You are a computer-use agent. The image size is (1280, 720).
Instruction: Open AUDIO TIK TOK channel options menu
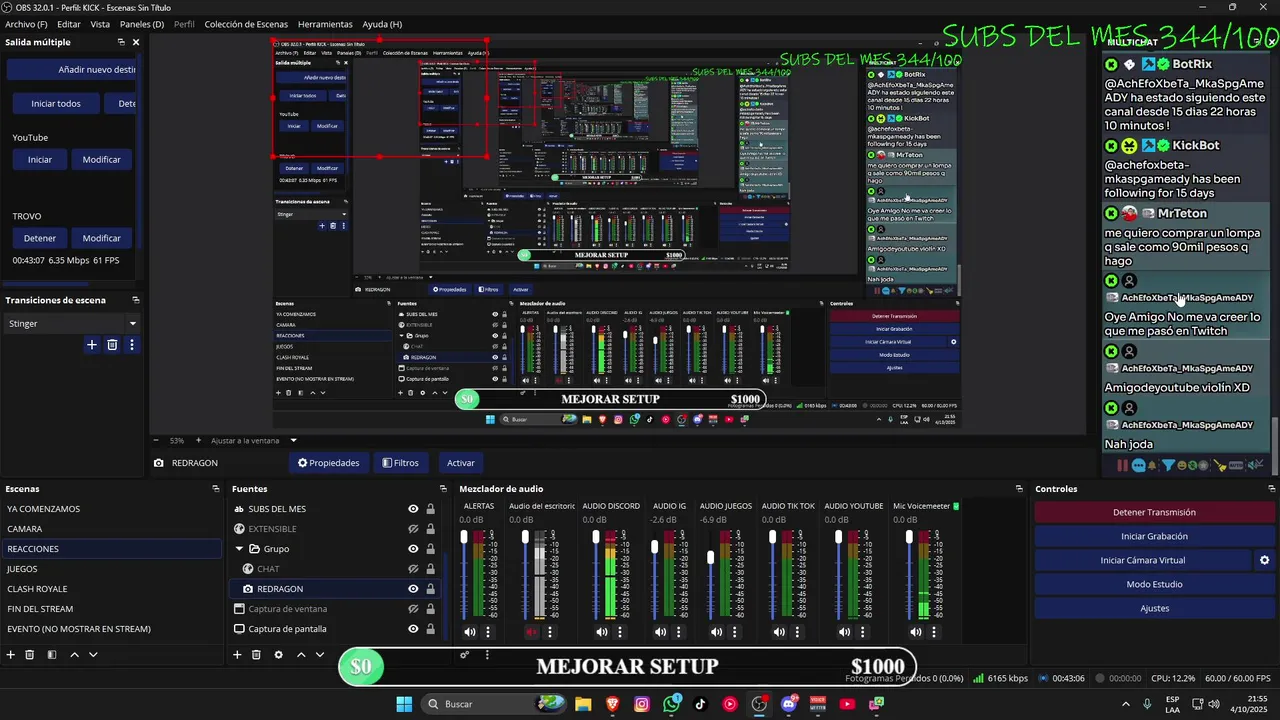coord(798,632)
